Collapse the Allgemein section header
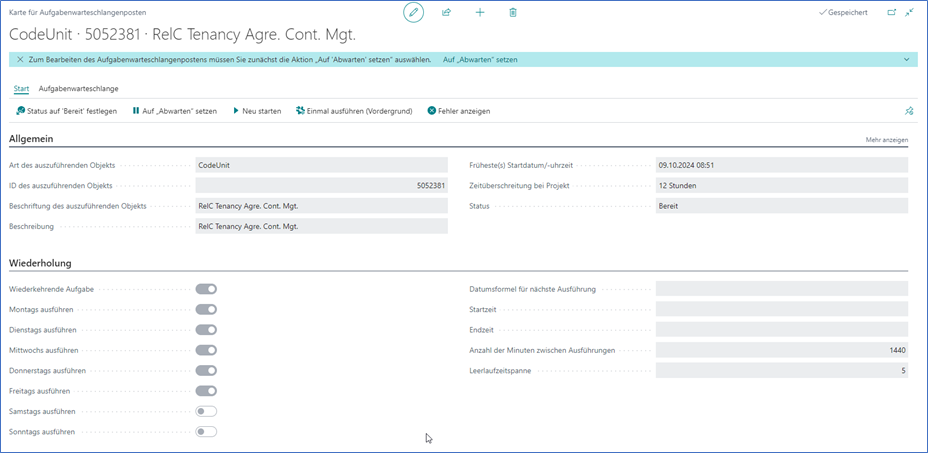Image resolution: width=928 pixels, height=453 pixels. coord(31,139)
